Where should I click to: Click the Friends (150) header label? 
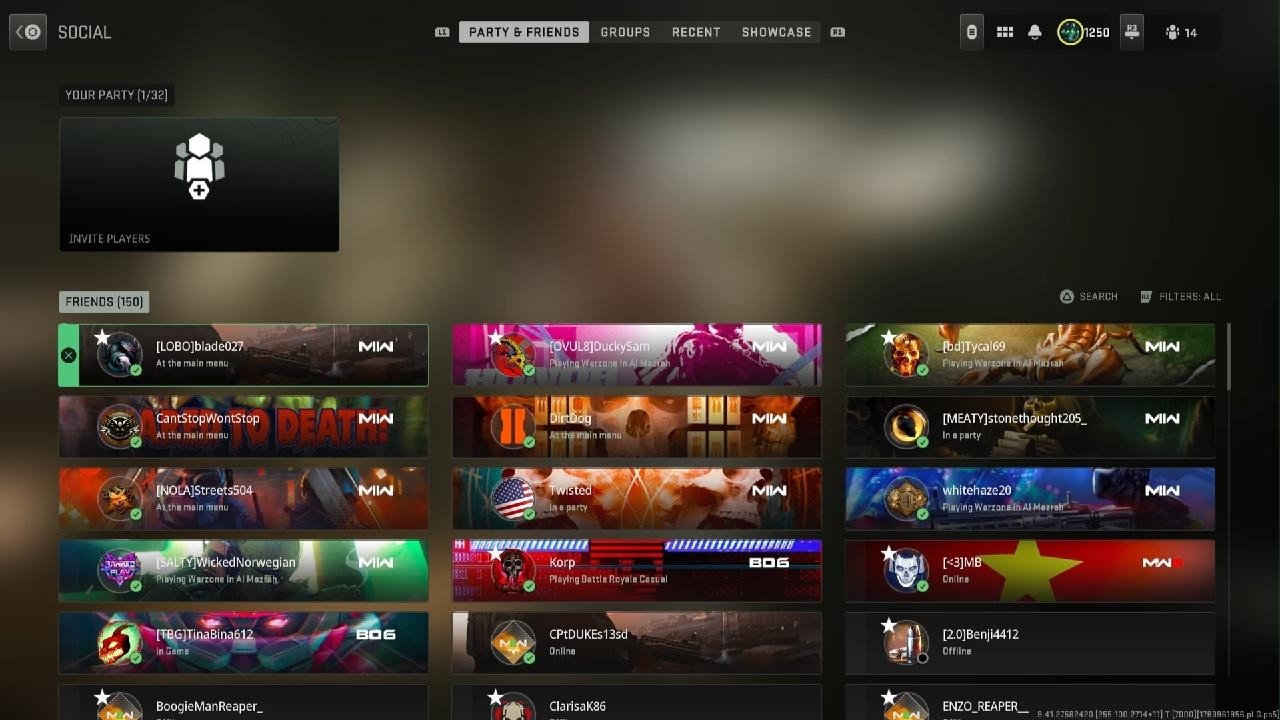(x=104, y=302)
